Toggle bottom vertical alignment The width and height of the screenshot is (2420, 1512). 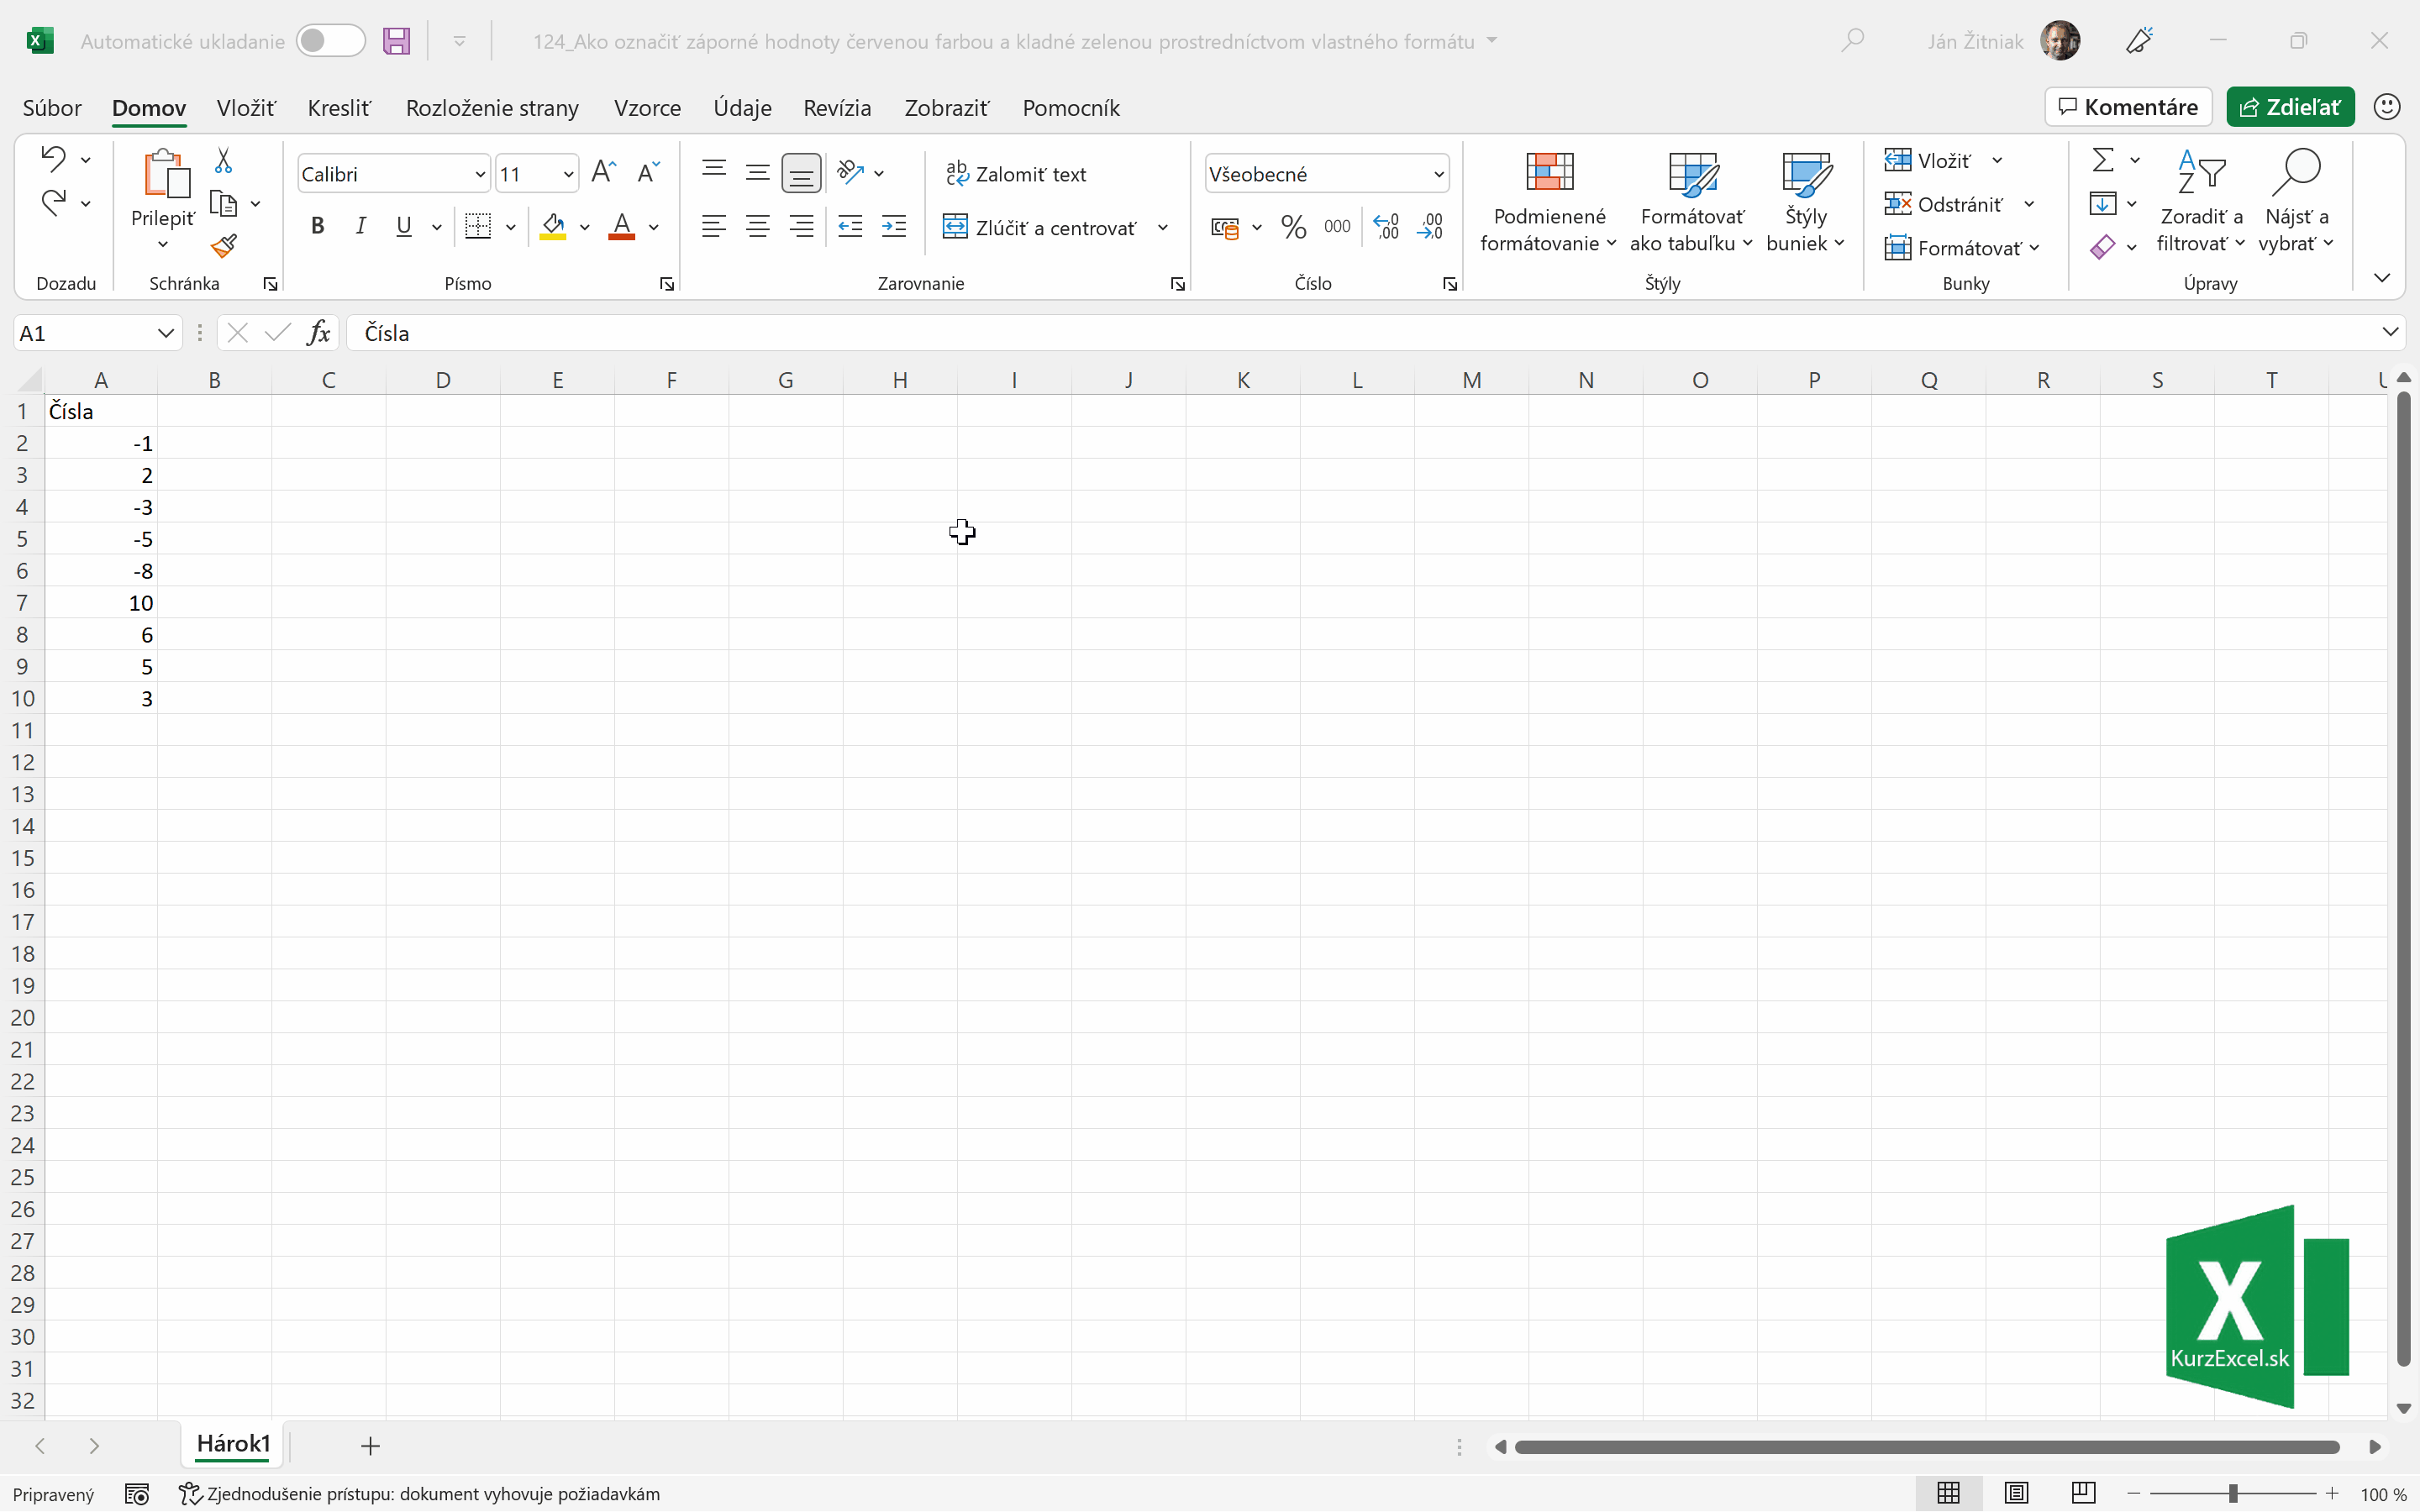801,173
